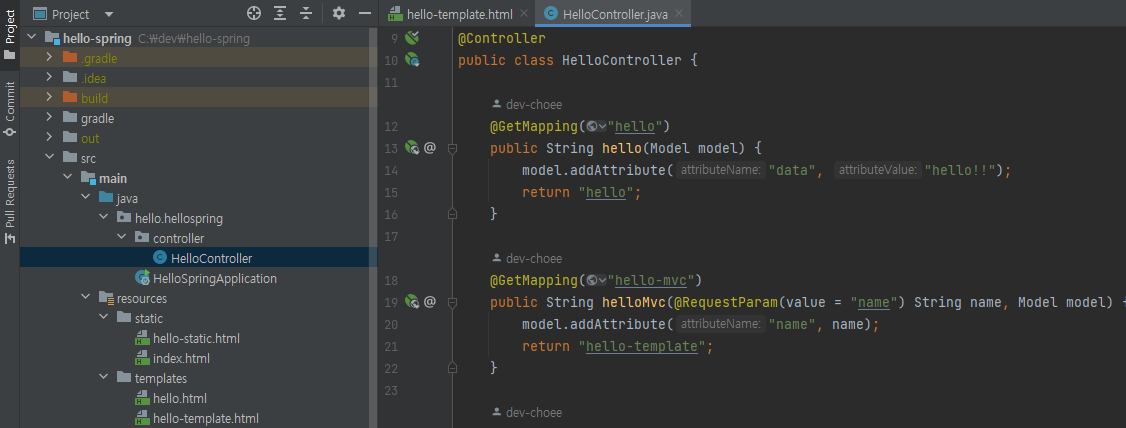Click the fold end marker on line 22
Screen dimensions: 1126x428
[452, 368]
